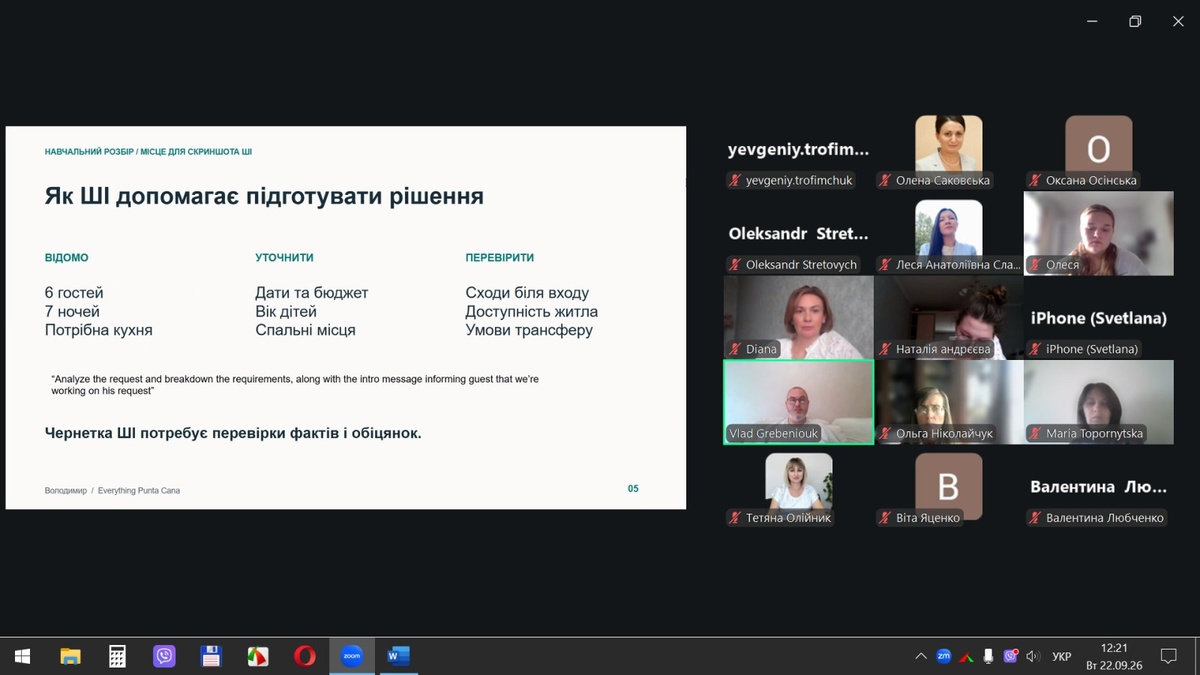
Task: Open the Calculator taskbar icon
Action: pyautogui.click(x=117, y=656)
